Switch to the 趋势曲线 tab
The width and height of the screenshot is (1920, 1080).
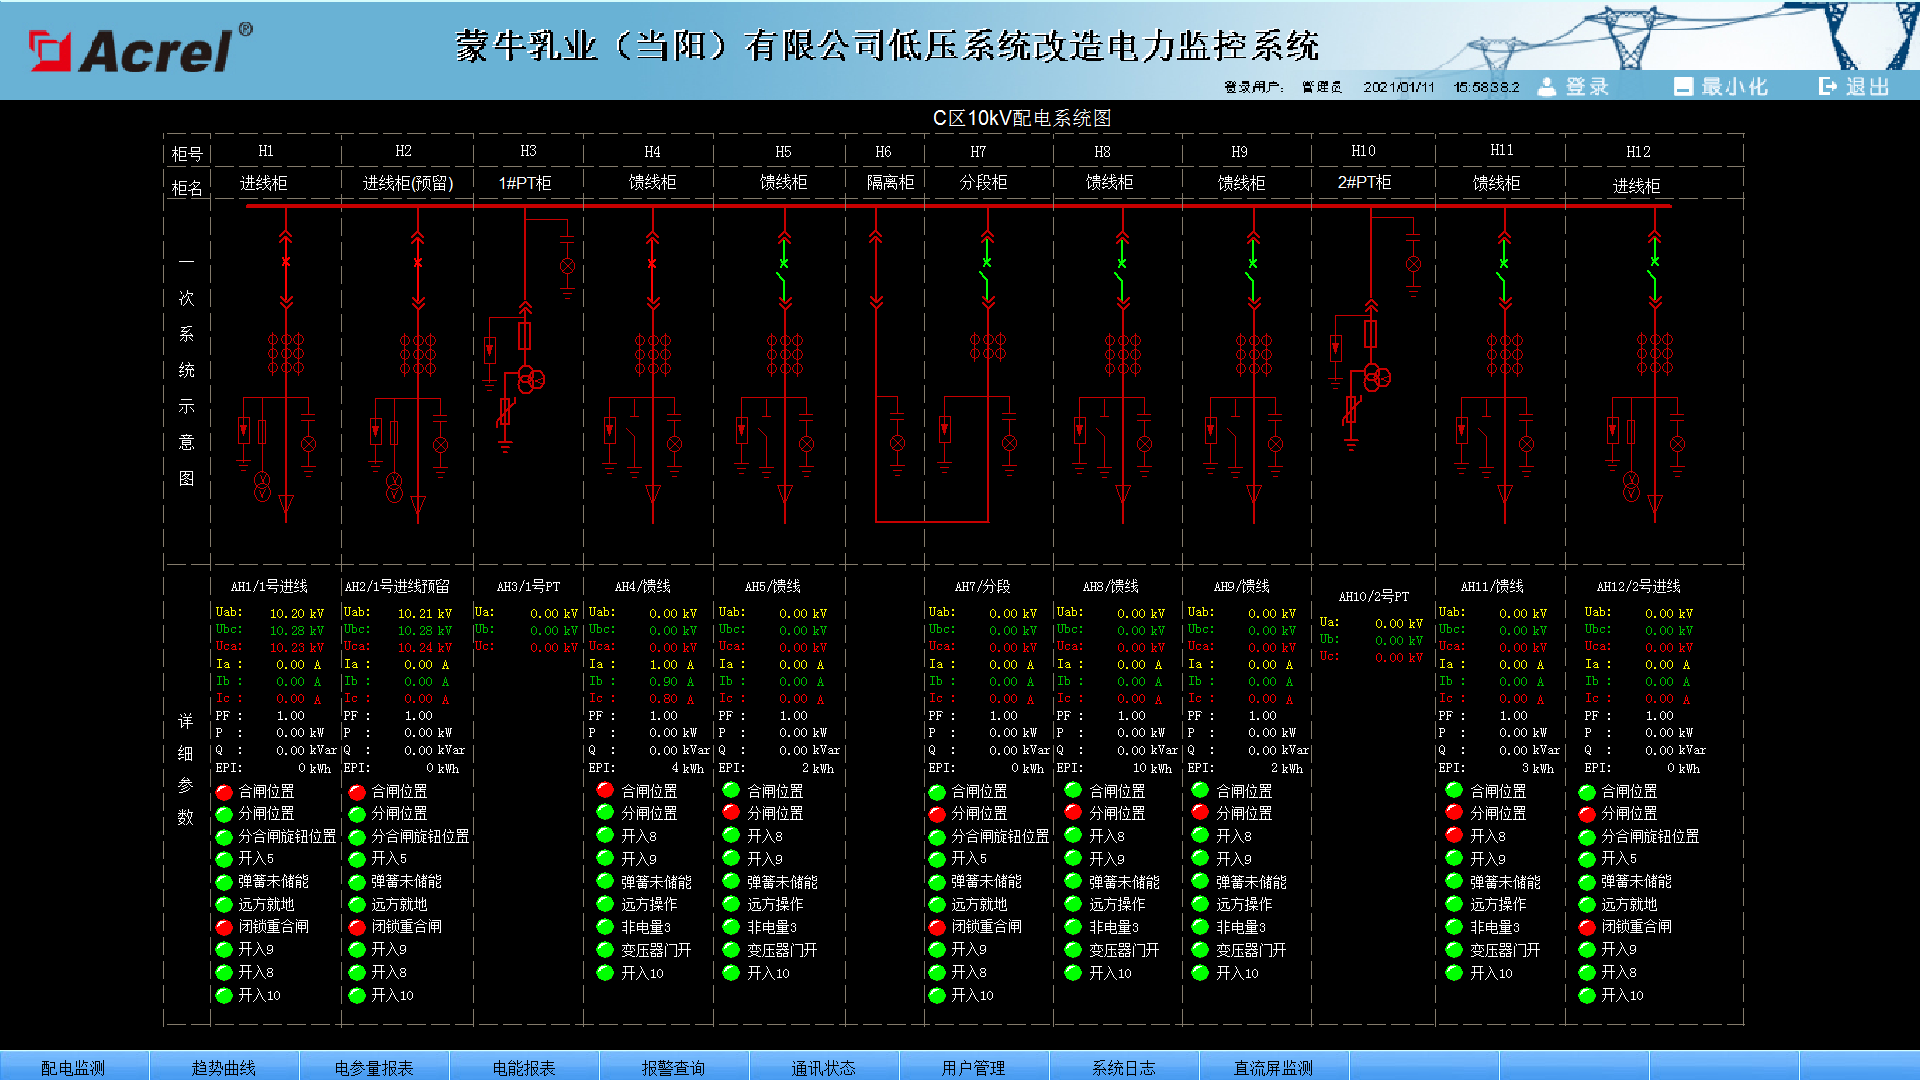[x=223, y=1067]
